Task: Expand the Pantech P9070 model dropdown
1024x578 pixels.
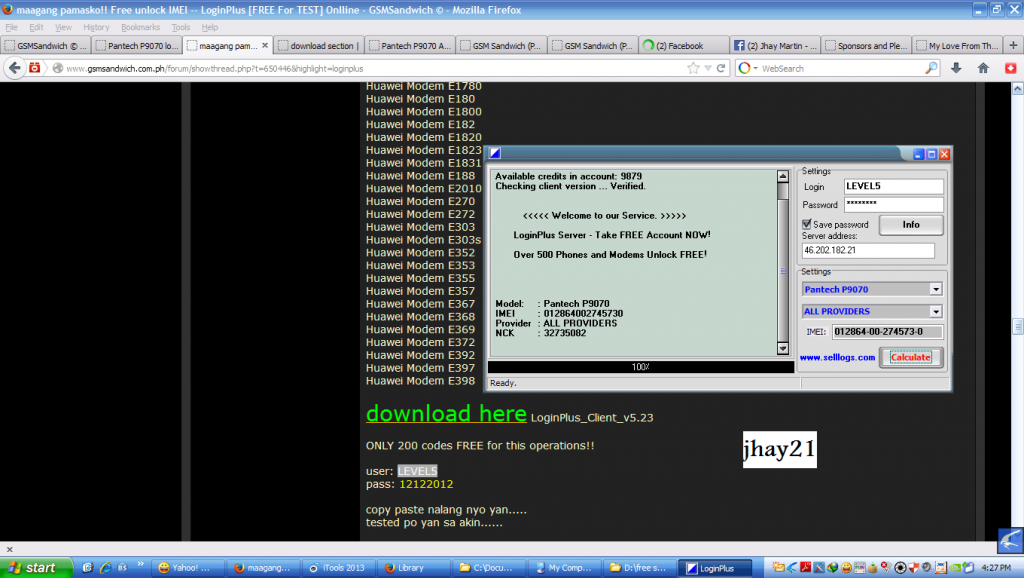Action: (935, 289)
